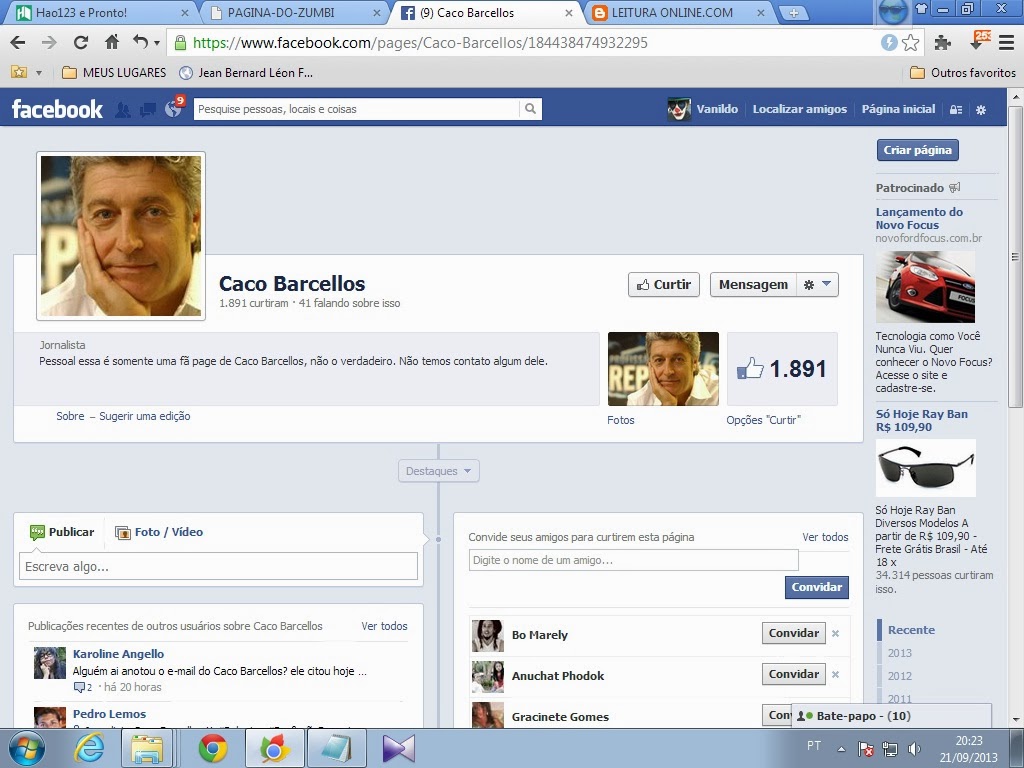Click the Escreva algo text box

(x=218, y=567)
